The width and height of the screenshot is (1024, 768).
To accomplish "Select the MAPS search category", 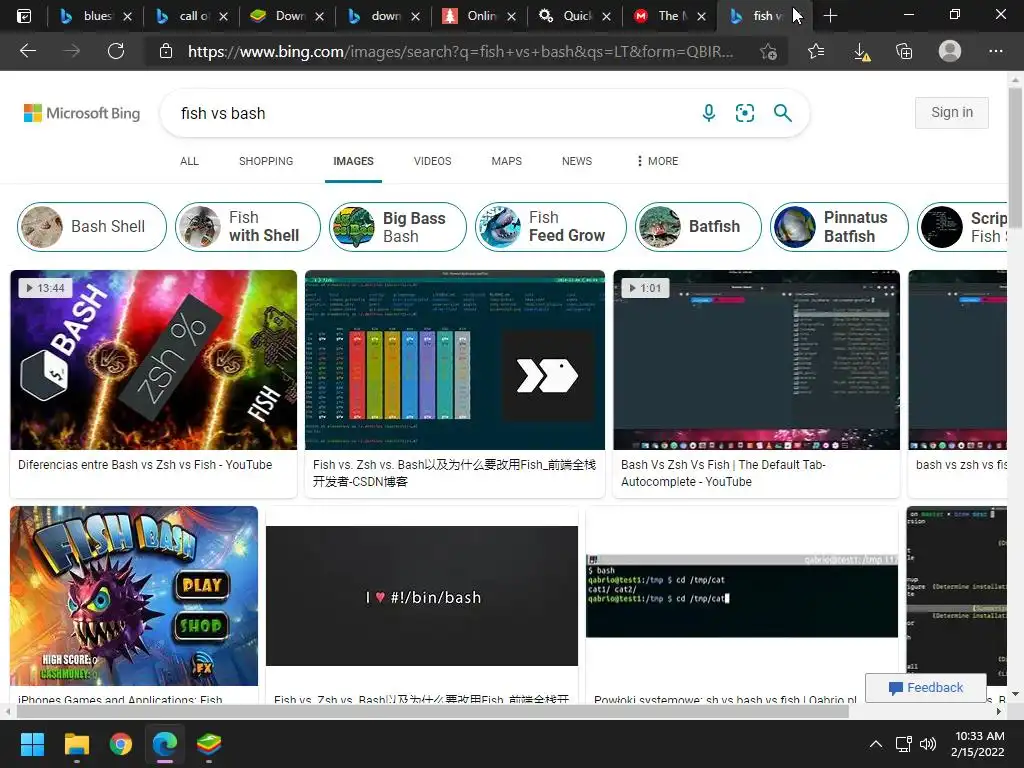I will (507, 161).
